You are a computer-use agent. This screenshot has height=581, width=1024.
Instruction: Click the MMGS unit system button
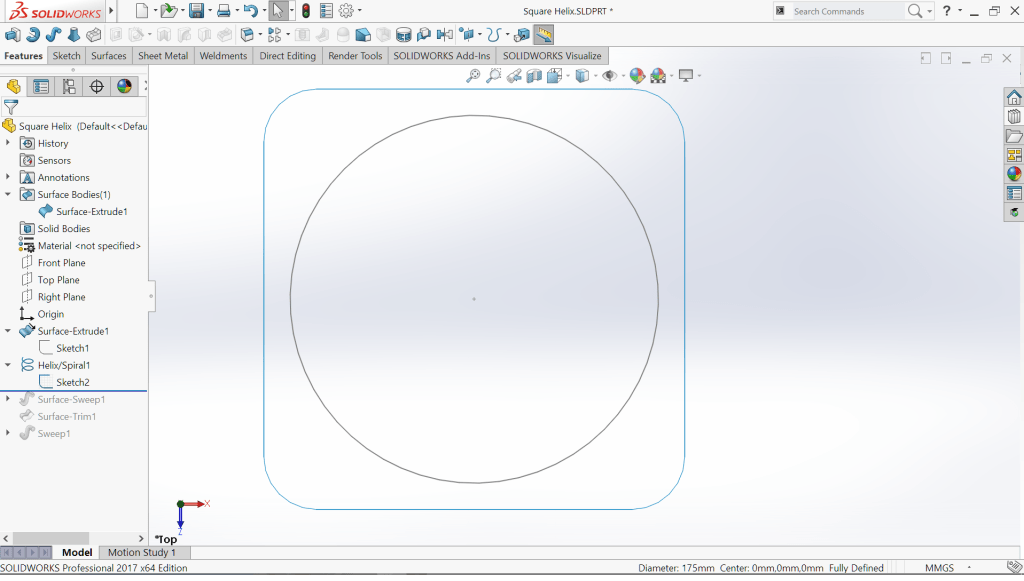[x=939, y=568]
